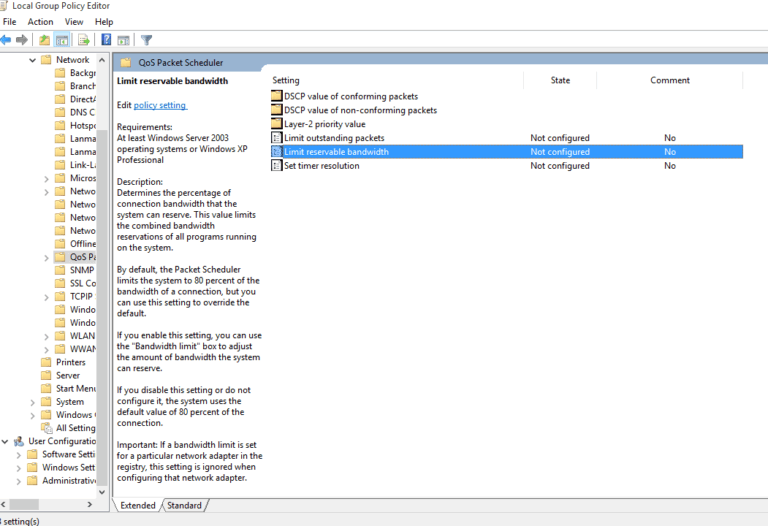Expand the System tree node arrow
This screenshot has height=526, width=768.
pyautogui.click(x=32, y=403)
